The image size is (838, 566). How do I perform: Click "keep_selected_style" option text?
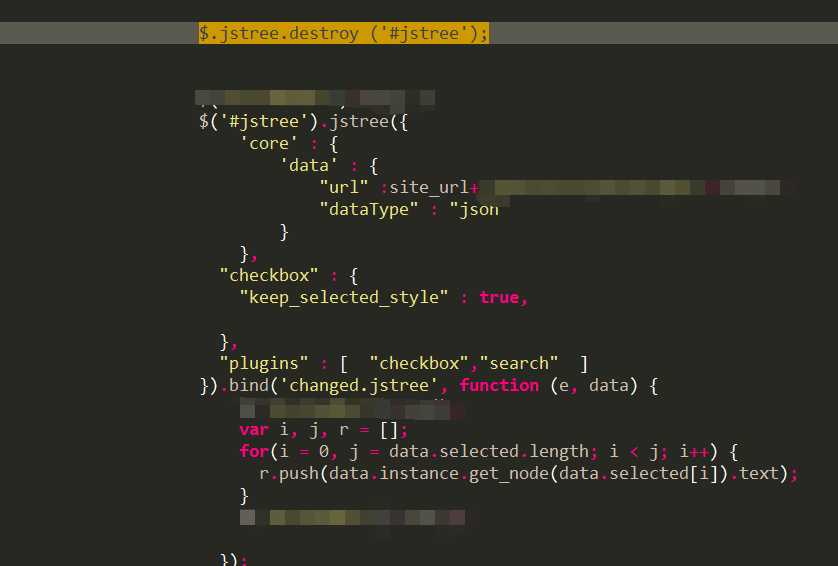coord(344,298)
